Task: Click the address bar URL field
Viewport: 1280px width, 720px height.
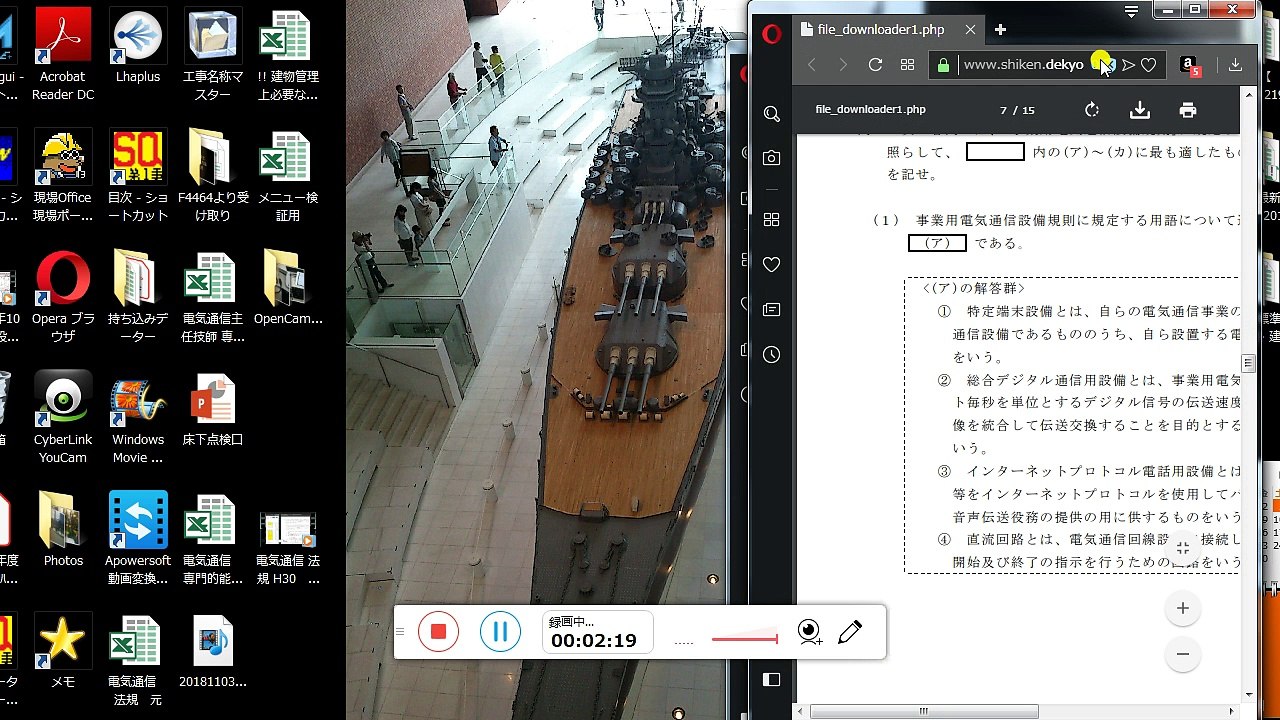Action: coord(1023,65)
